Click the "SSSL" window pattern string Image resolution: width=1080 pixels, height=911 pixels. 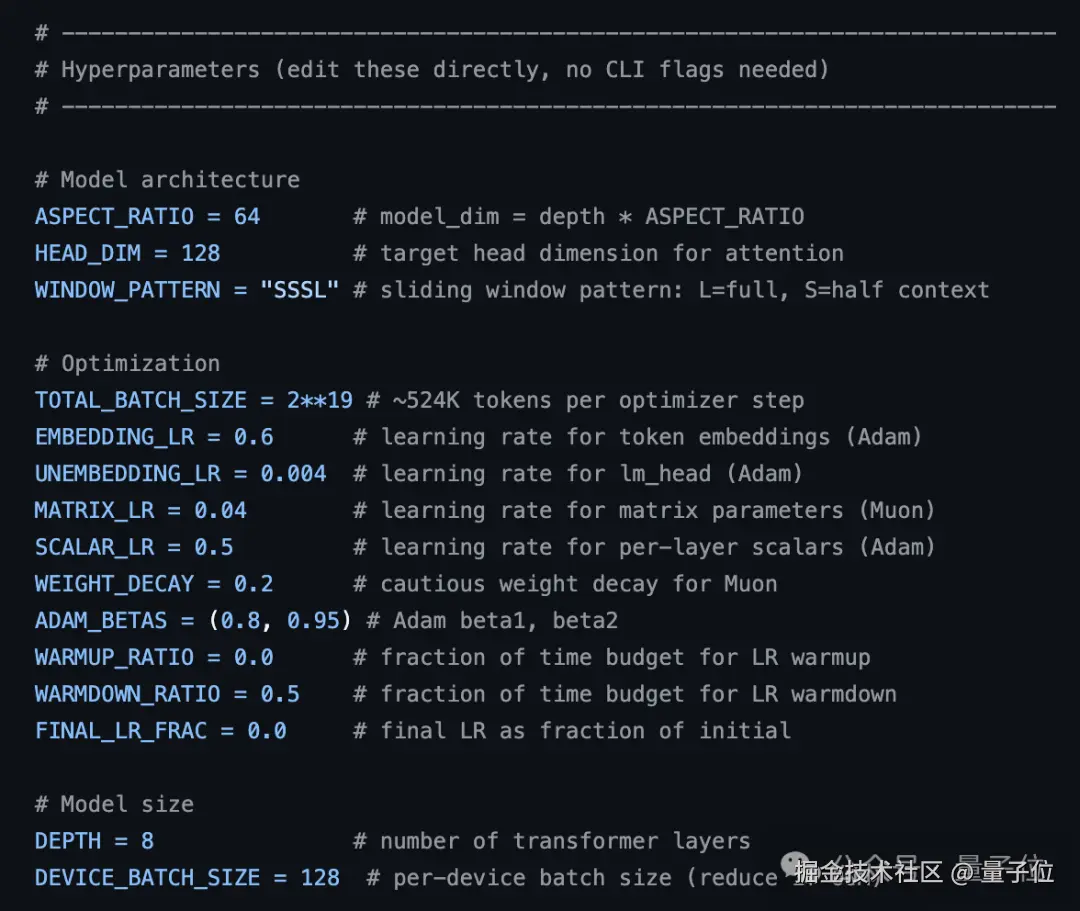pyautogui.click(x=299, y=291)
